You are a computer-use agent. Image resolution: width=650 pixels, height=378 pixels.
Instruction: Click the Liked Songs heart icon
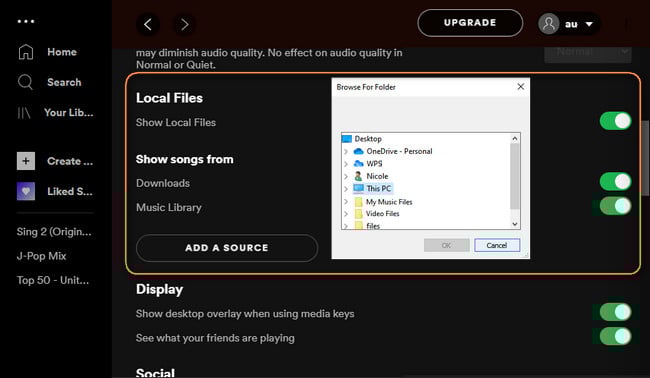pos(26,191)
